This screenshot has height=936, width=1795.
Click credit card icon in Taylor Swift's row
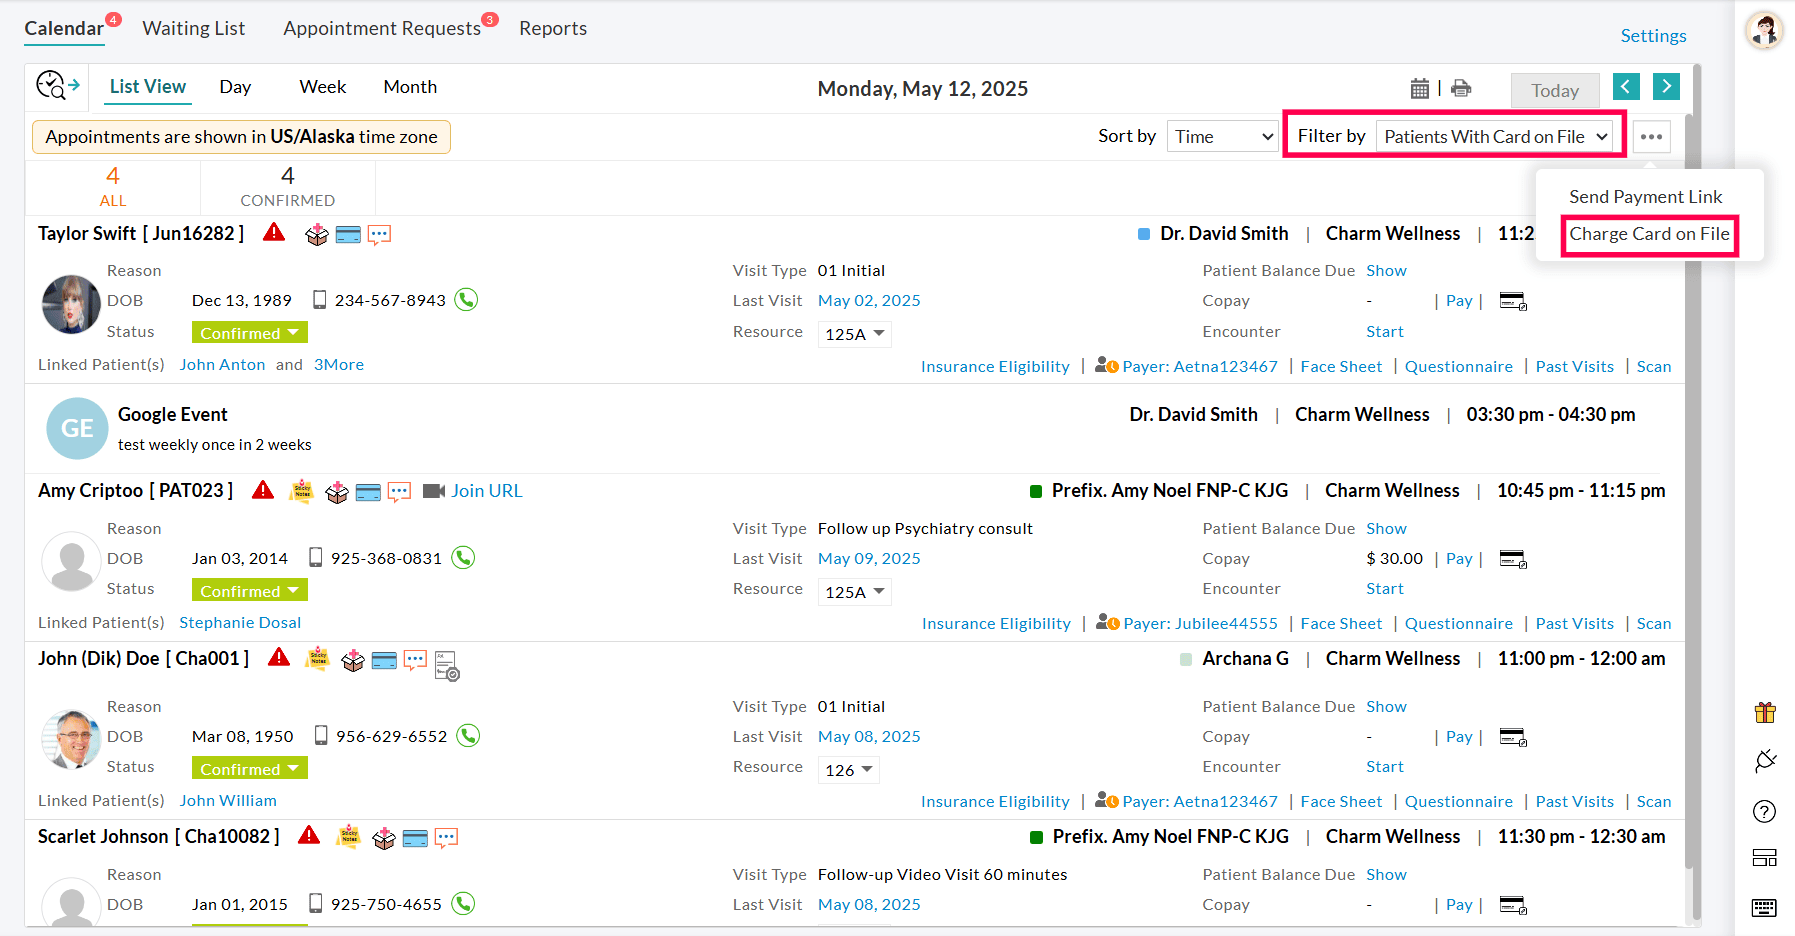pos(348,235)
